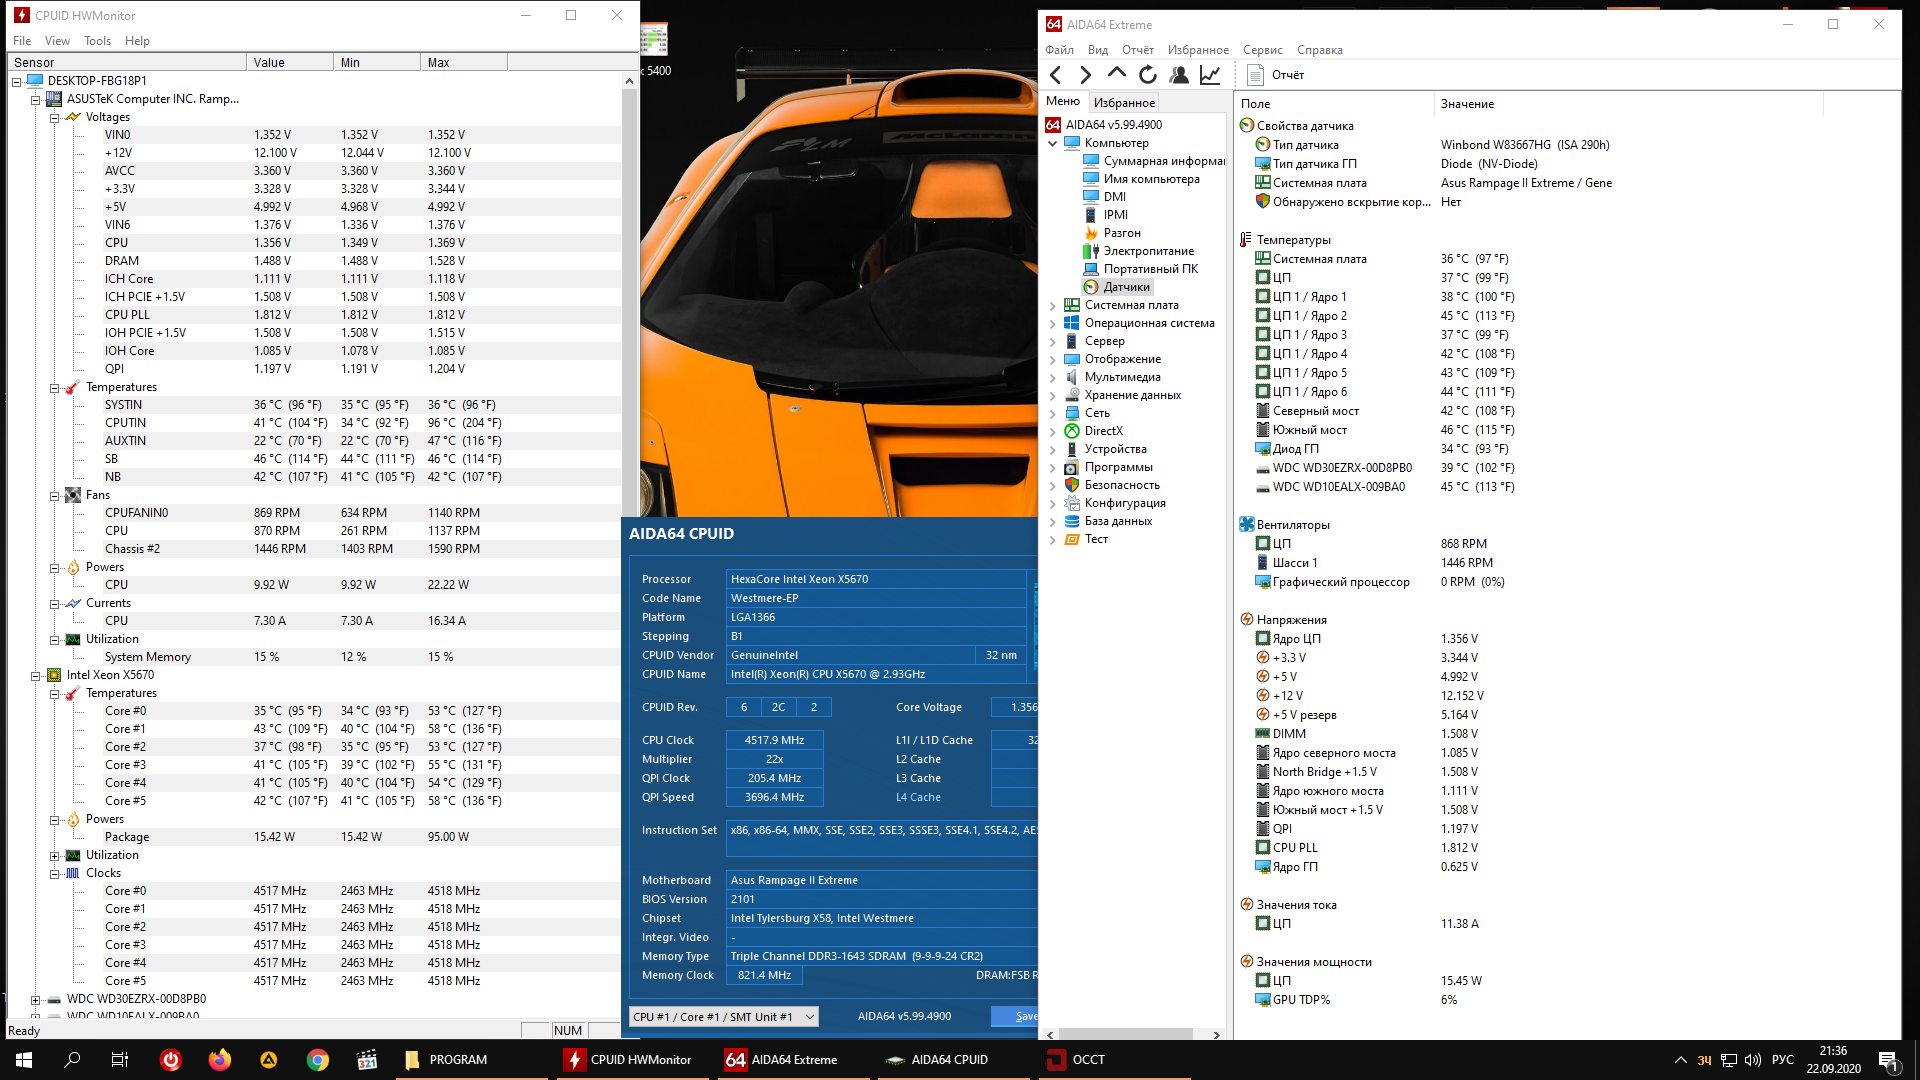Expand the Системная плата tree section
Viewport: 1920px width, 1080px height.
(x=1053, y=305)
